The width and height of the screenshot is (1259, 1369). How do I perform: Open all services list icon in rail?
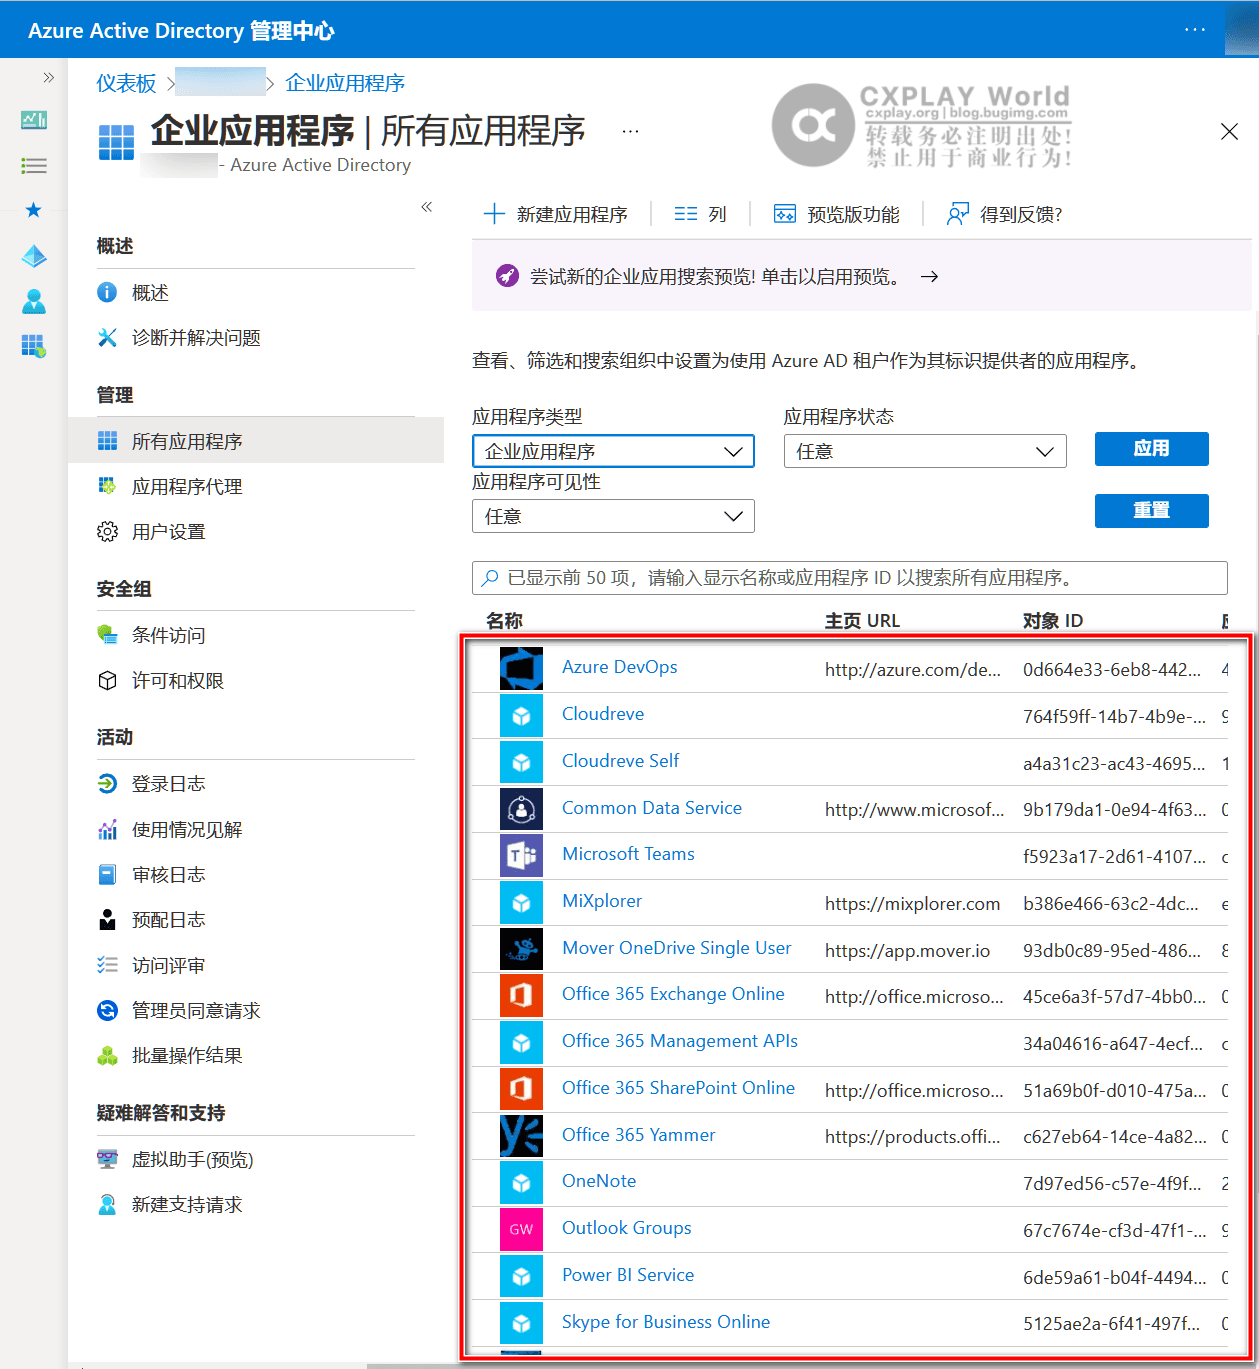click(x=34, y=166)
